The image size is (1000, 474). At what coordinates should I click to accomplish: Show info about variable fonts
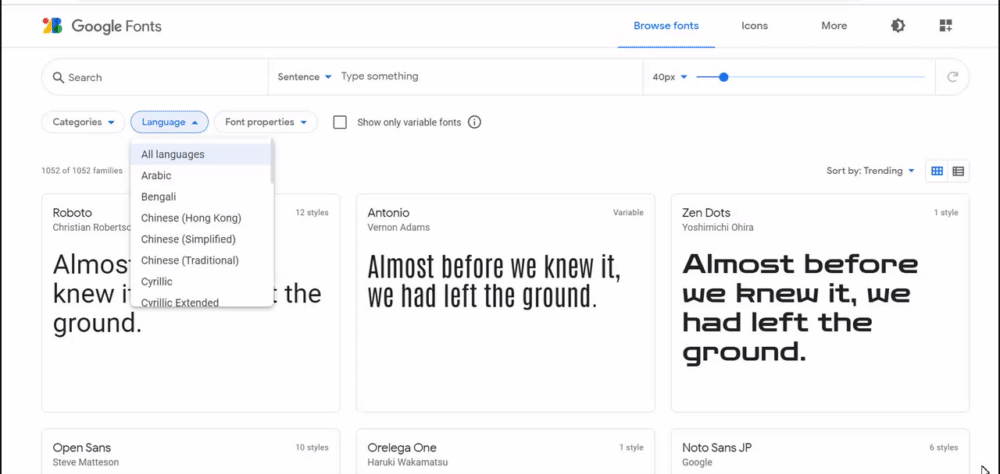click(x=474, y=122)
